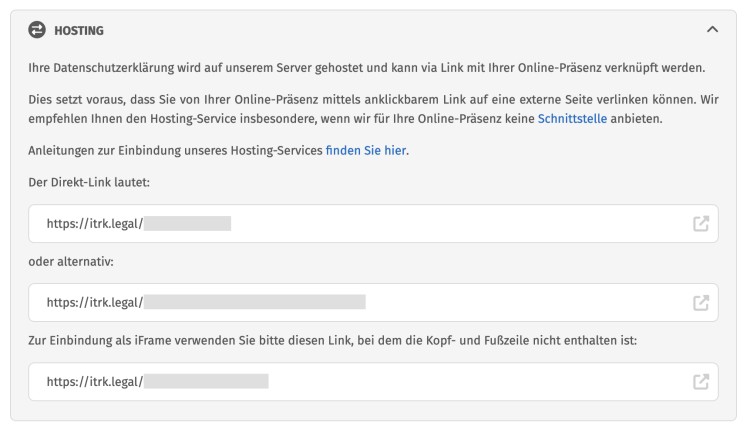
Task: Collapse the Hosting section with the chevron
Action: coord(712,31)
